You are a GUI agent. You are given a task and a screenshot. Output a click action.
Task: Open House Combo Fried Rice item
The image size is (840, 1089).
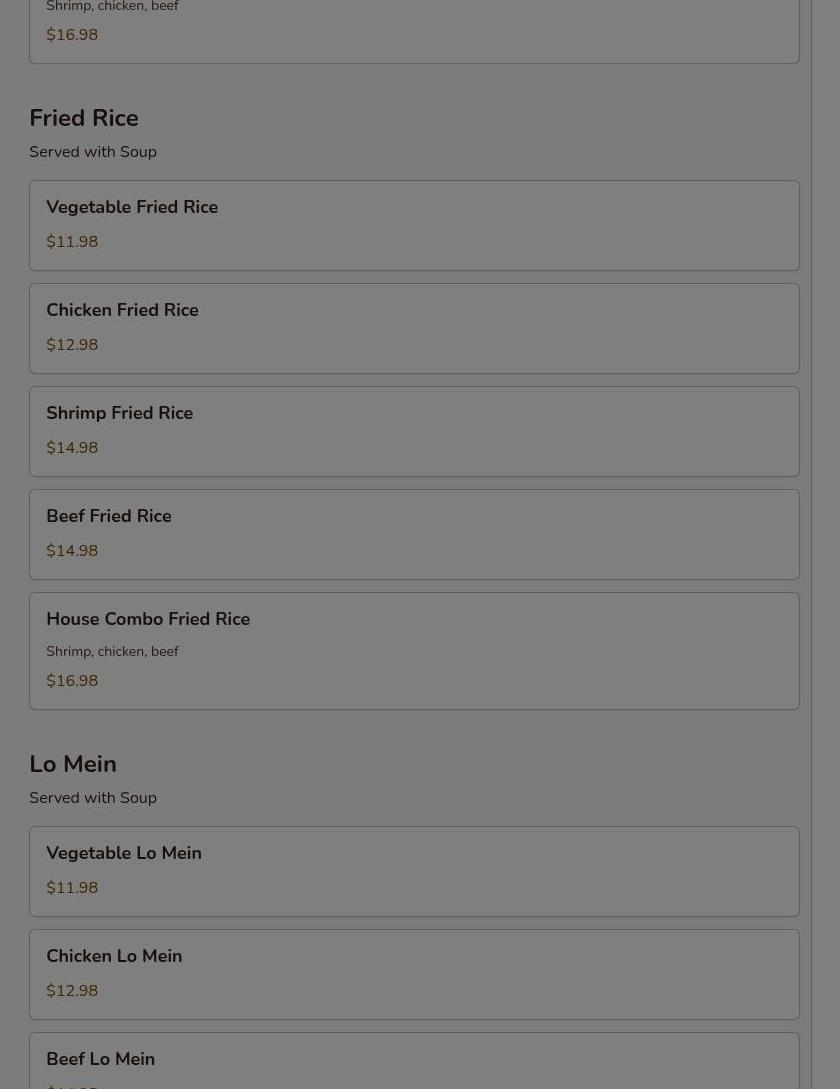click(414, 649)
